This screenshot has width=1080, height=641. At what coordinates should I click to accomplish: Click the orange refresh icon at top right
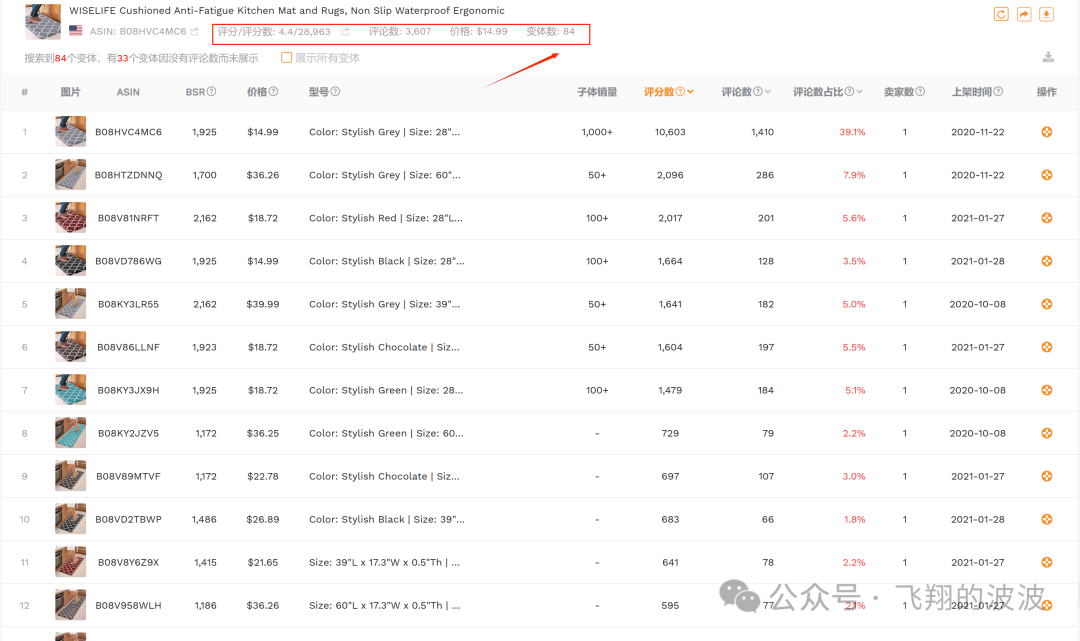coord(1001,14)
